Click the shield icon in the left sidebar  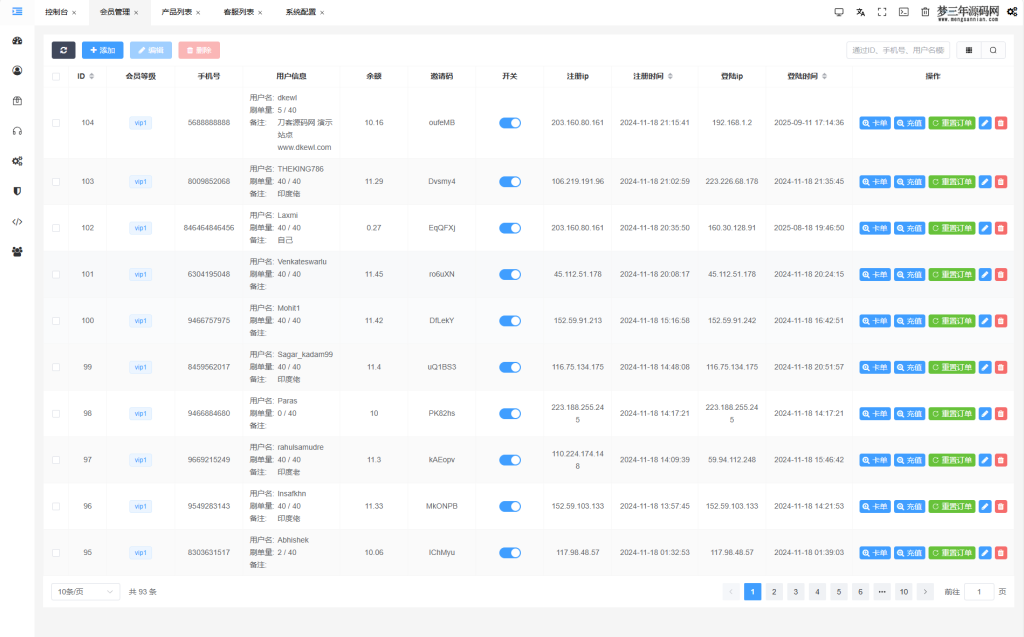17,191
